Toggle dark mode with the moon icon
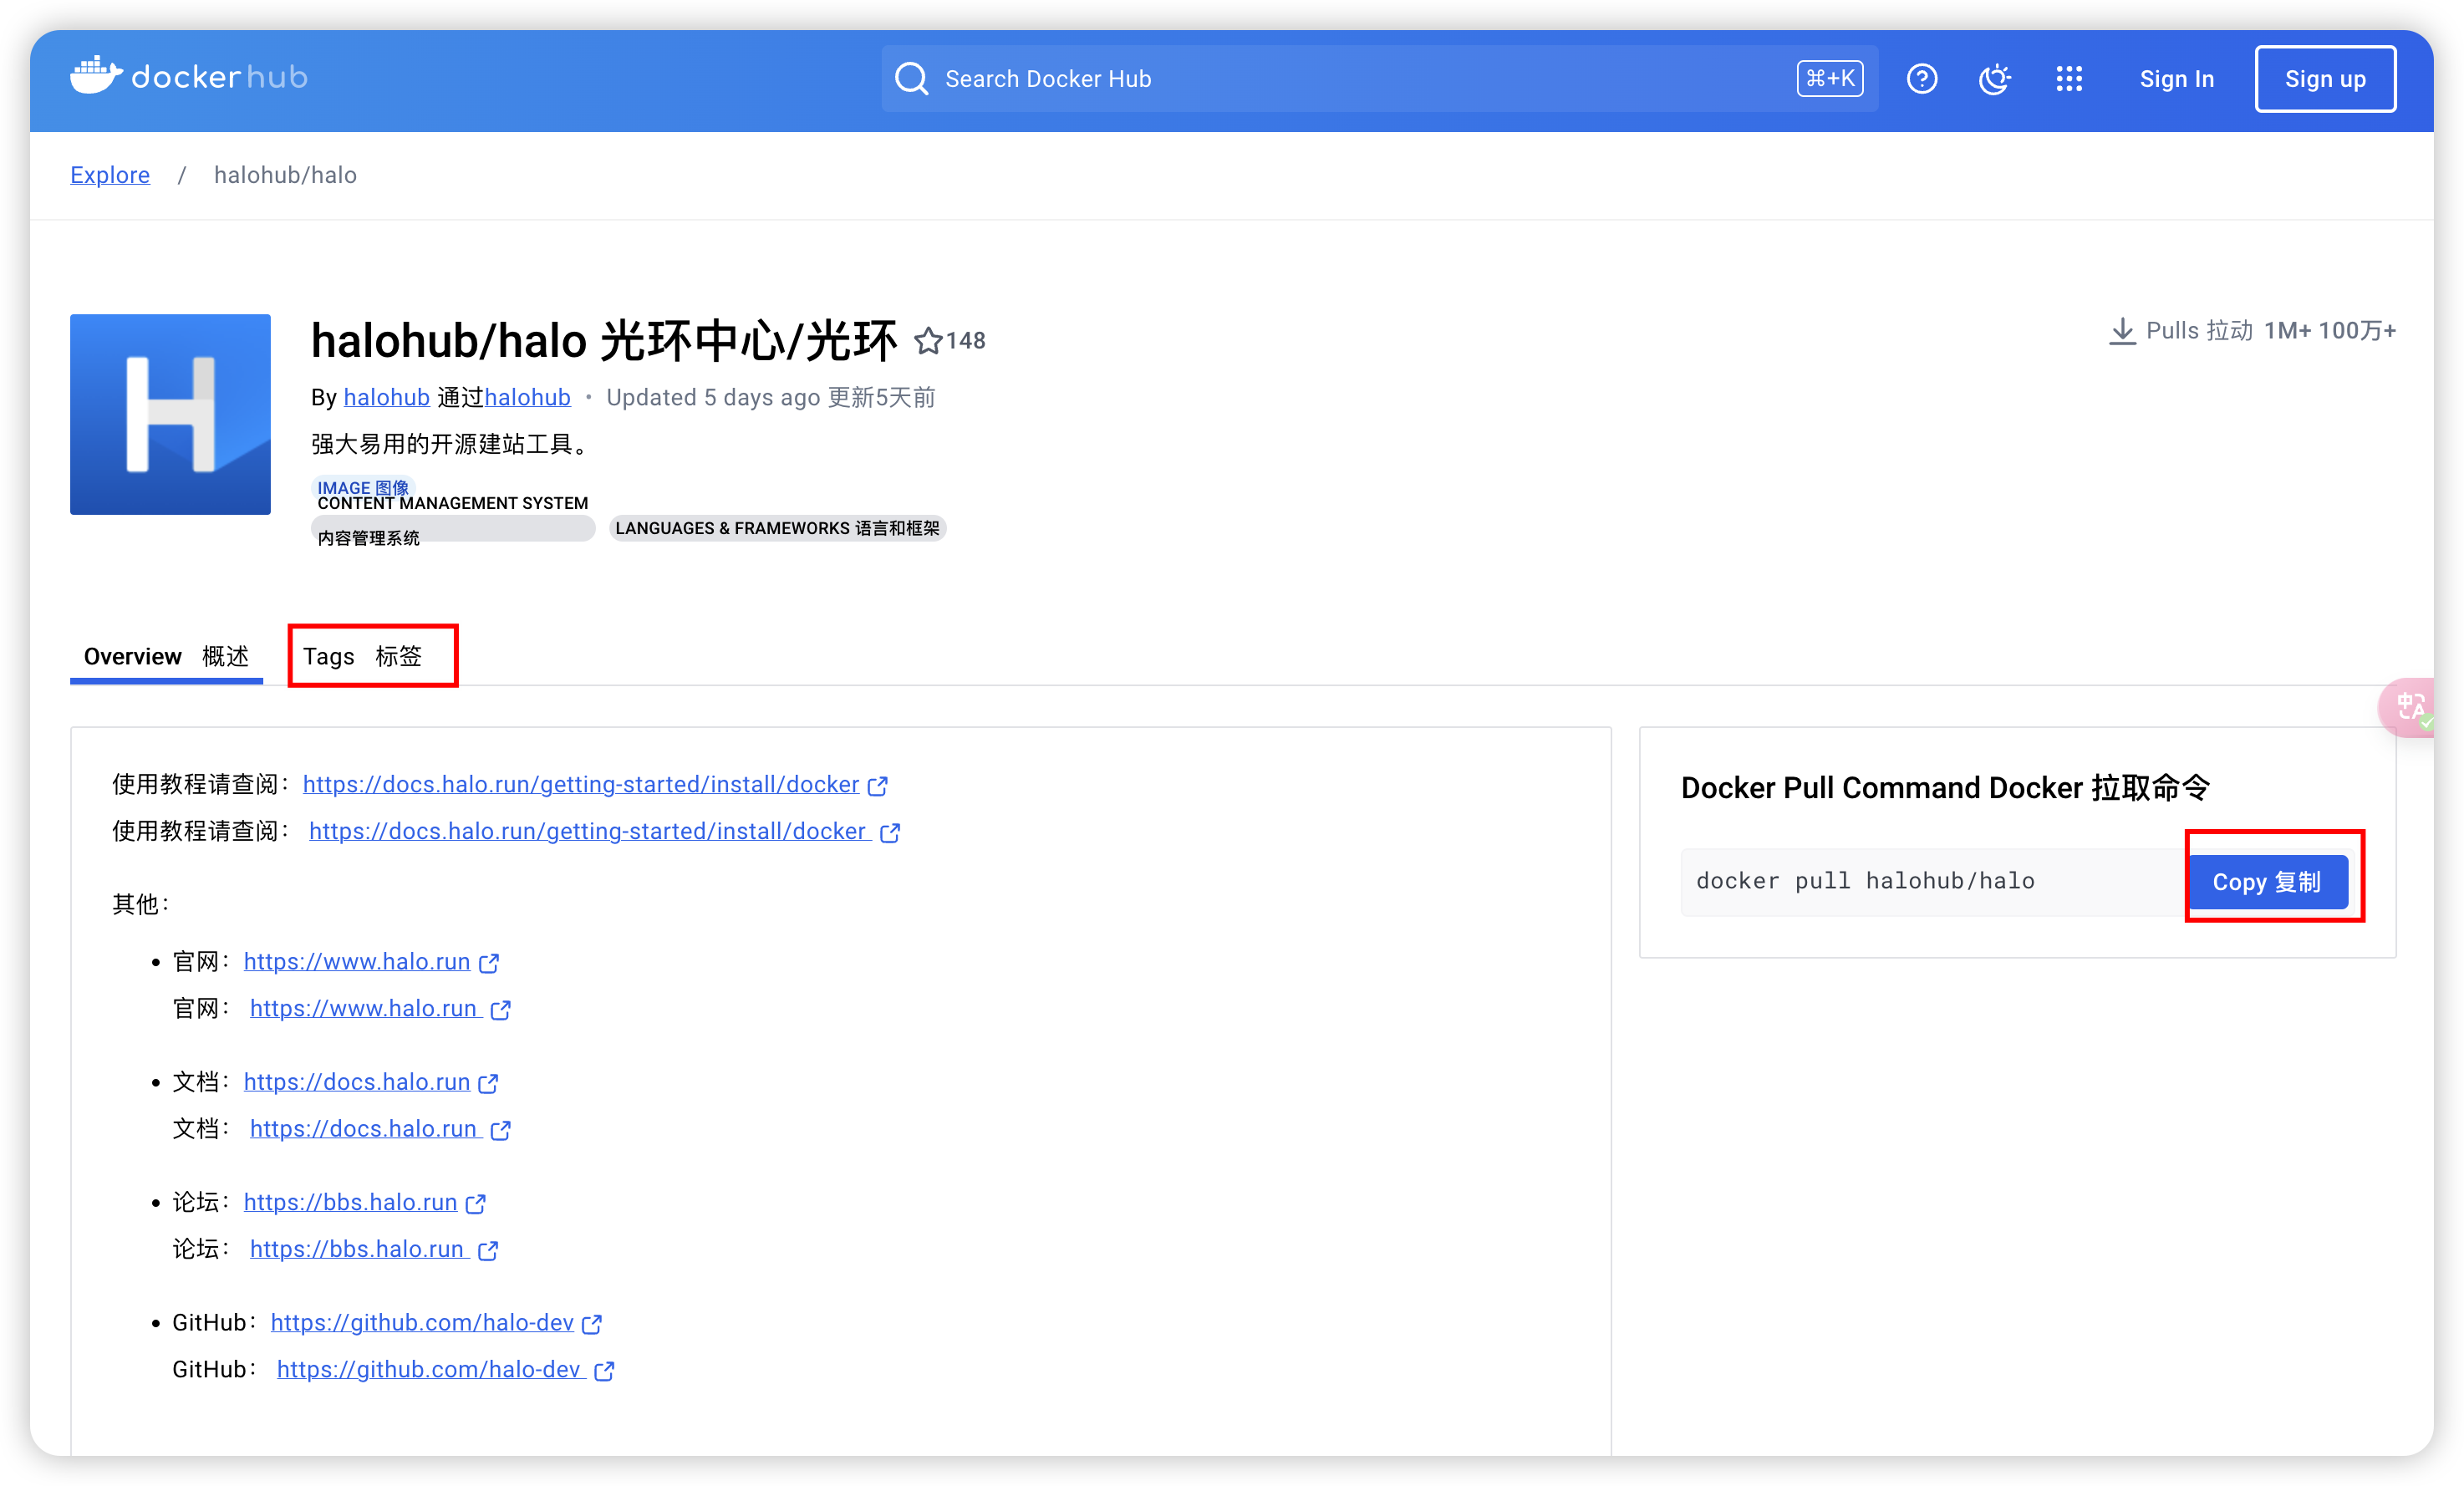Screen dimensions: 2464x1486 tap(1995, 78)
